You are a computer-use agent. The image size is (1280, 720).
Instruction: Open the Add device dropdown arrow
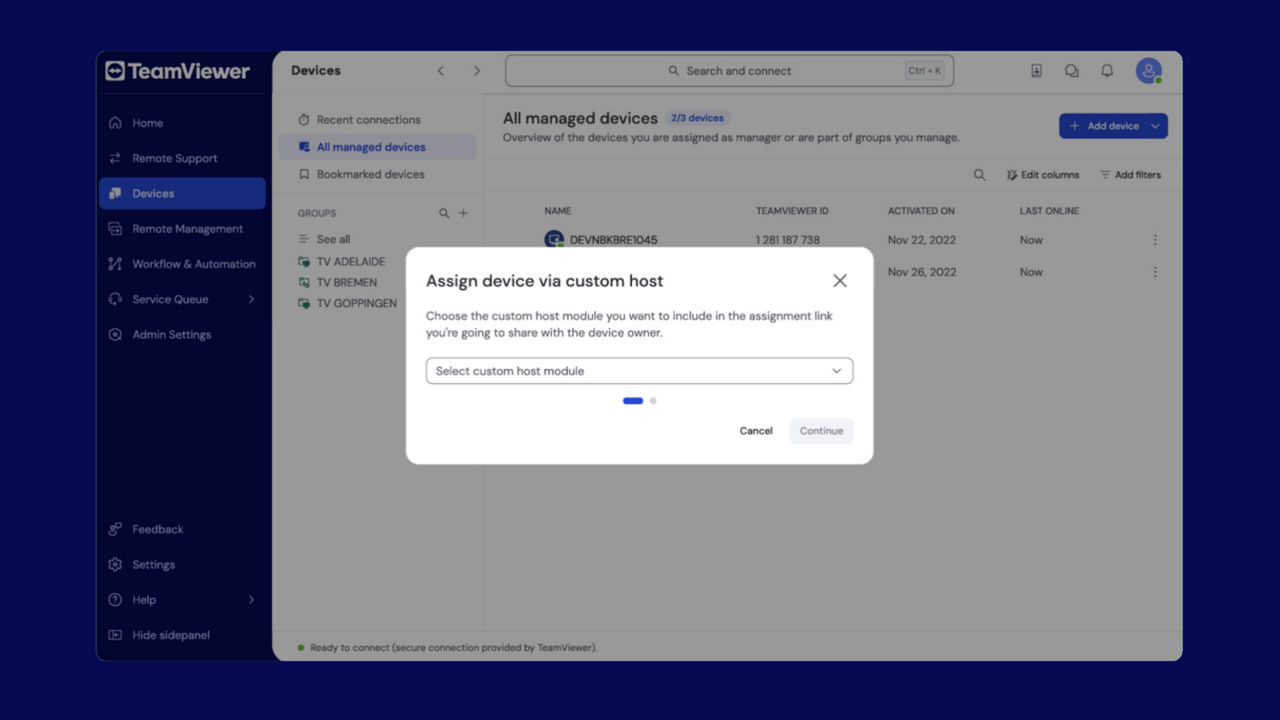(x=1156, y=126)
